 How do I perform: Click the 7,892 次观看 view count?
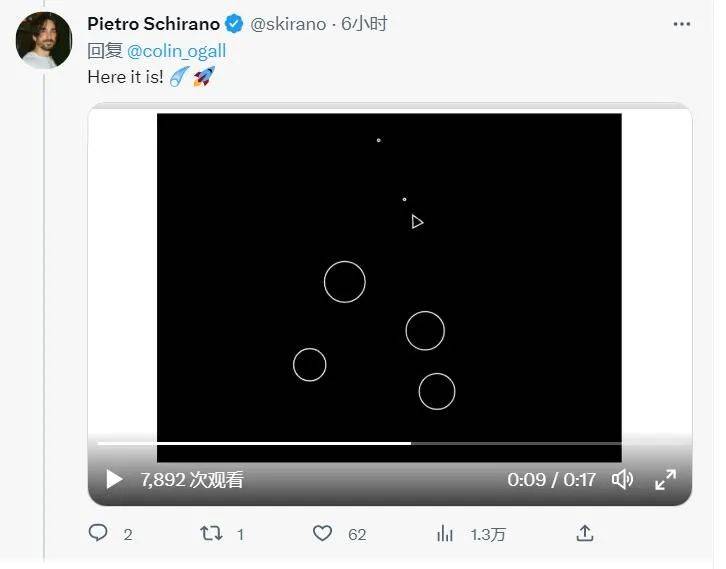tap(192, 480)
